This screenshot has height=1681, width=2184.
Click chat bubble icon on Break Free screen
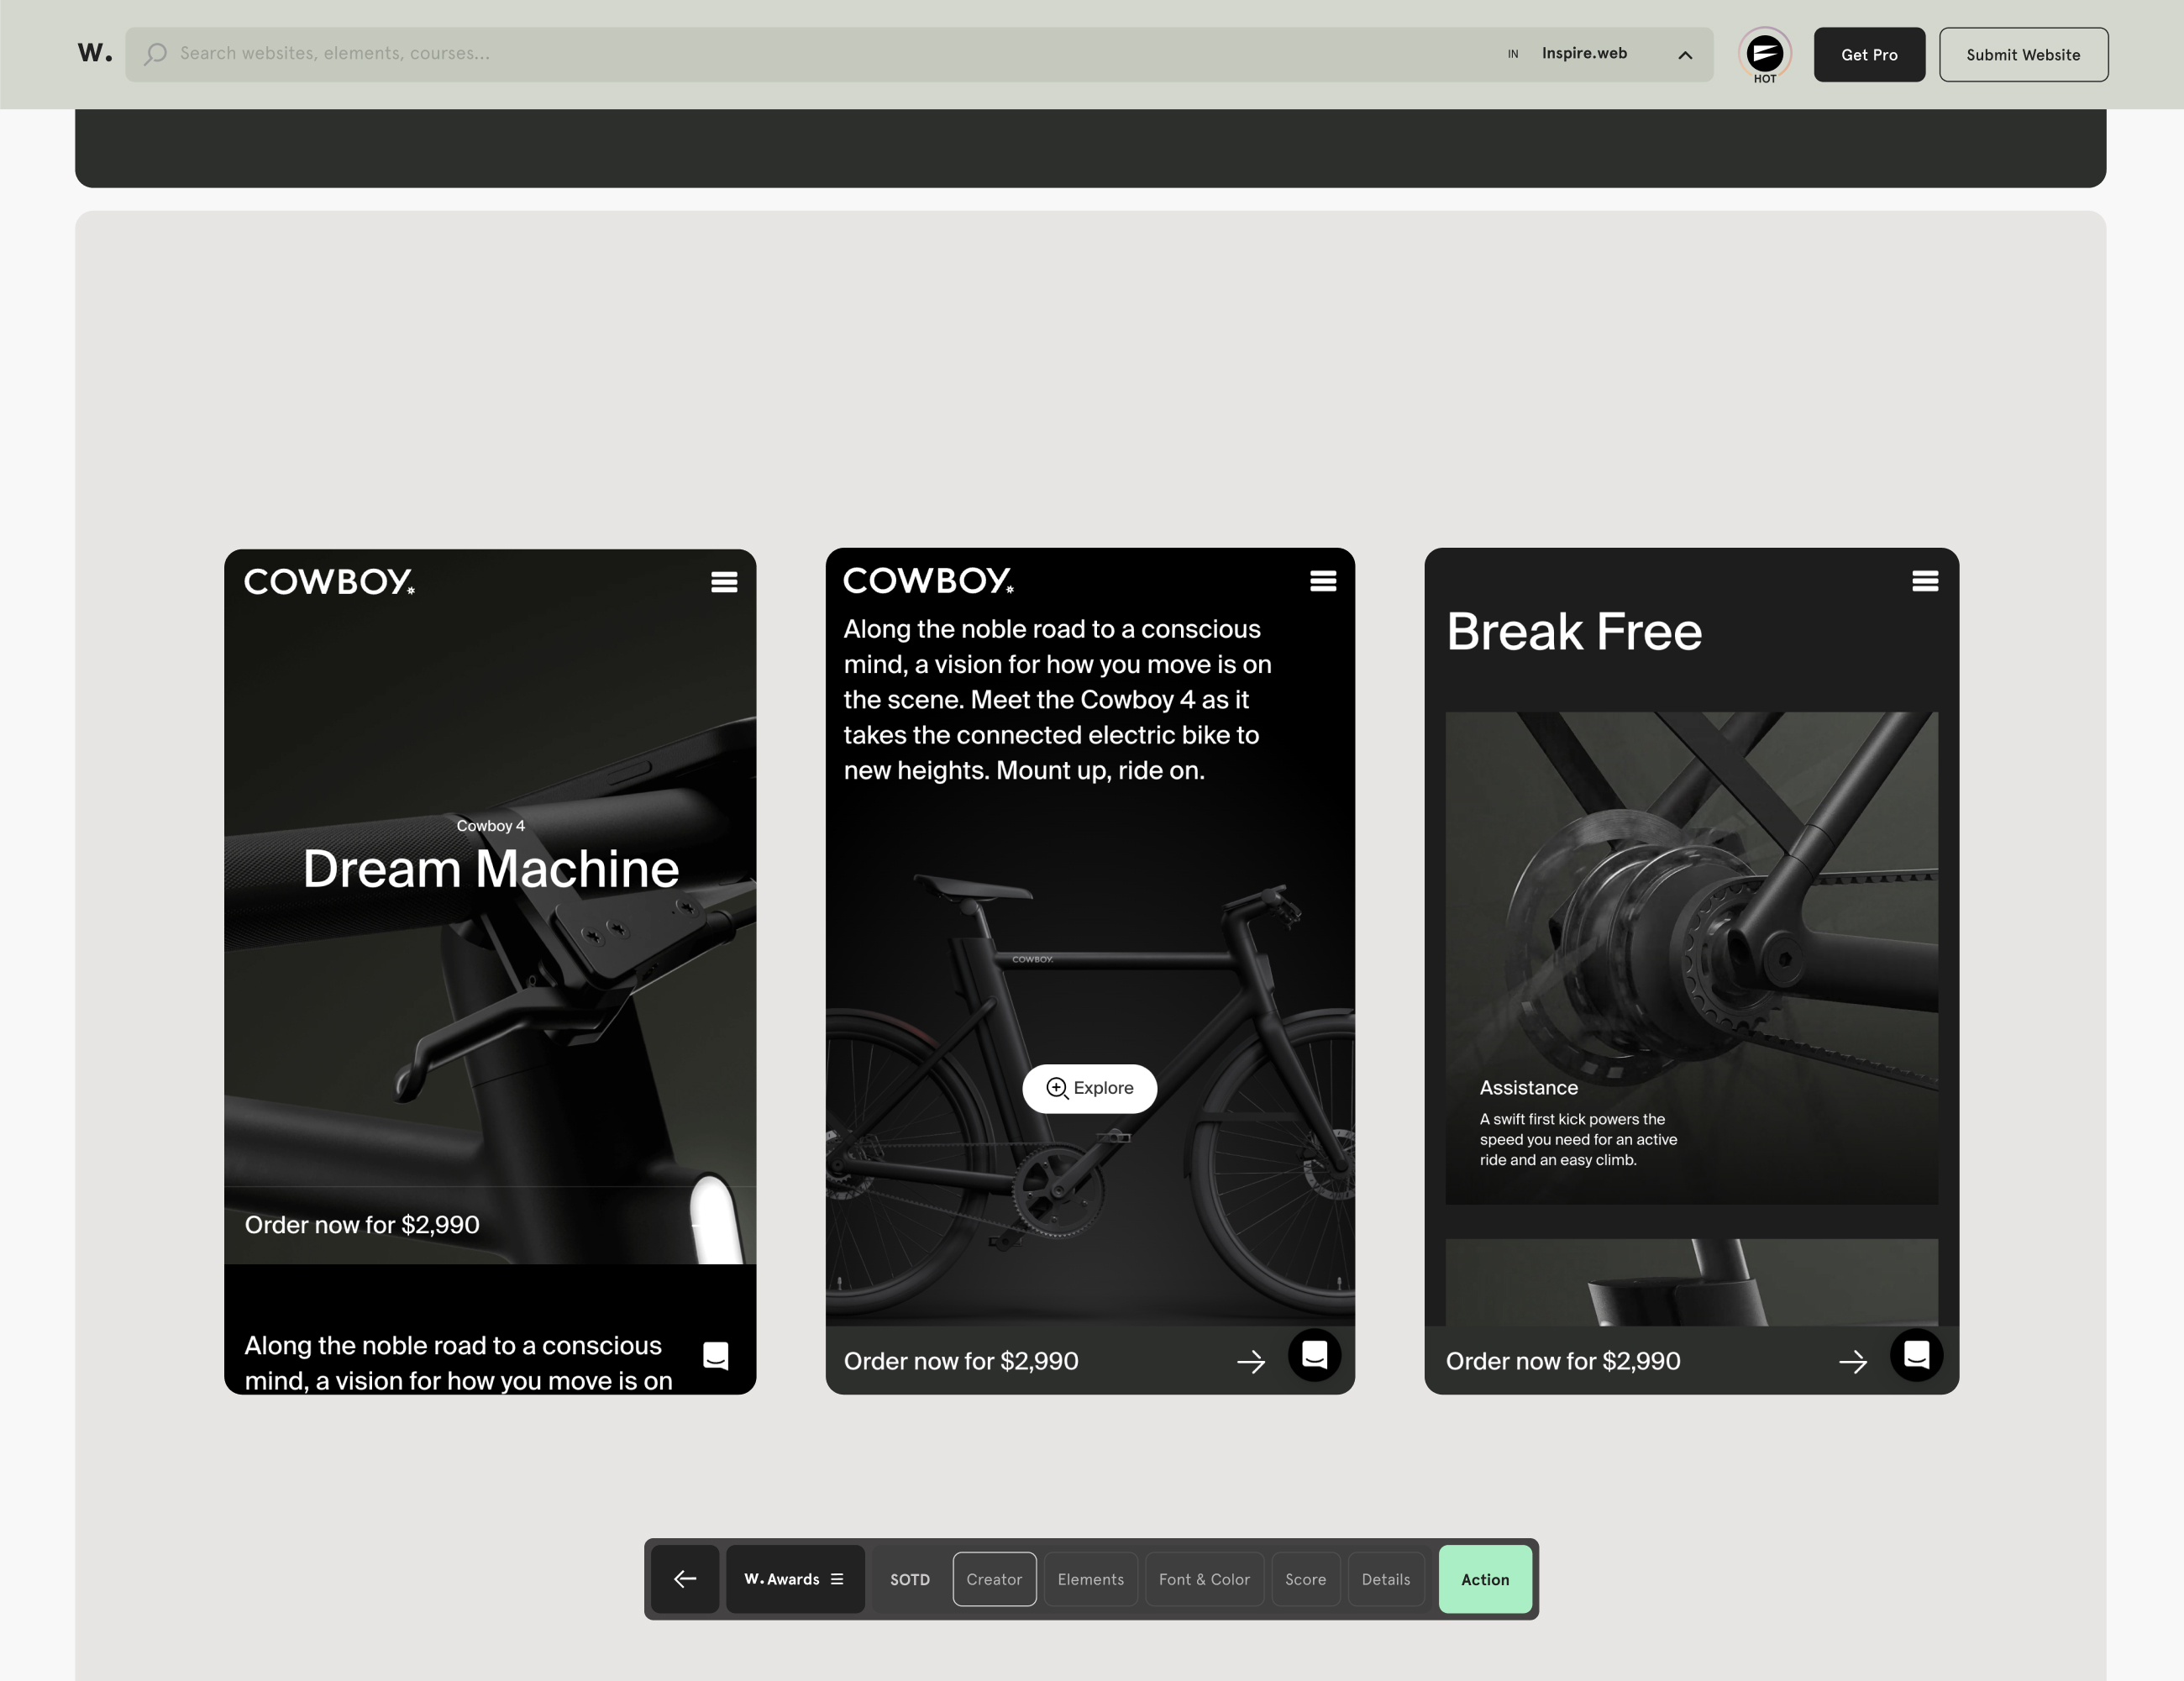click(x=1916, y=1355)
